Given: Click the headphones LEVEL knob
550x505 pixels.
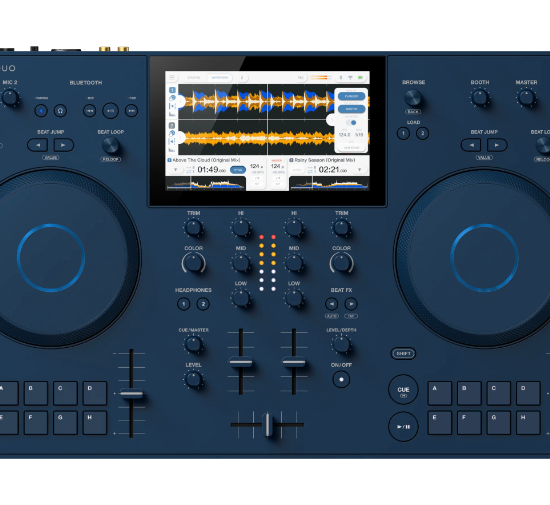Looking at the screenshot, I should (194, 379).
